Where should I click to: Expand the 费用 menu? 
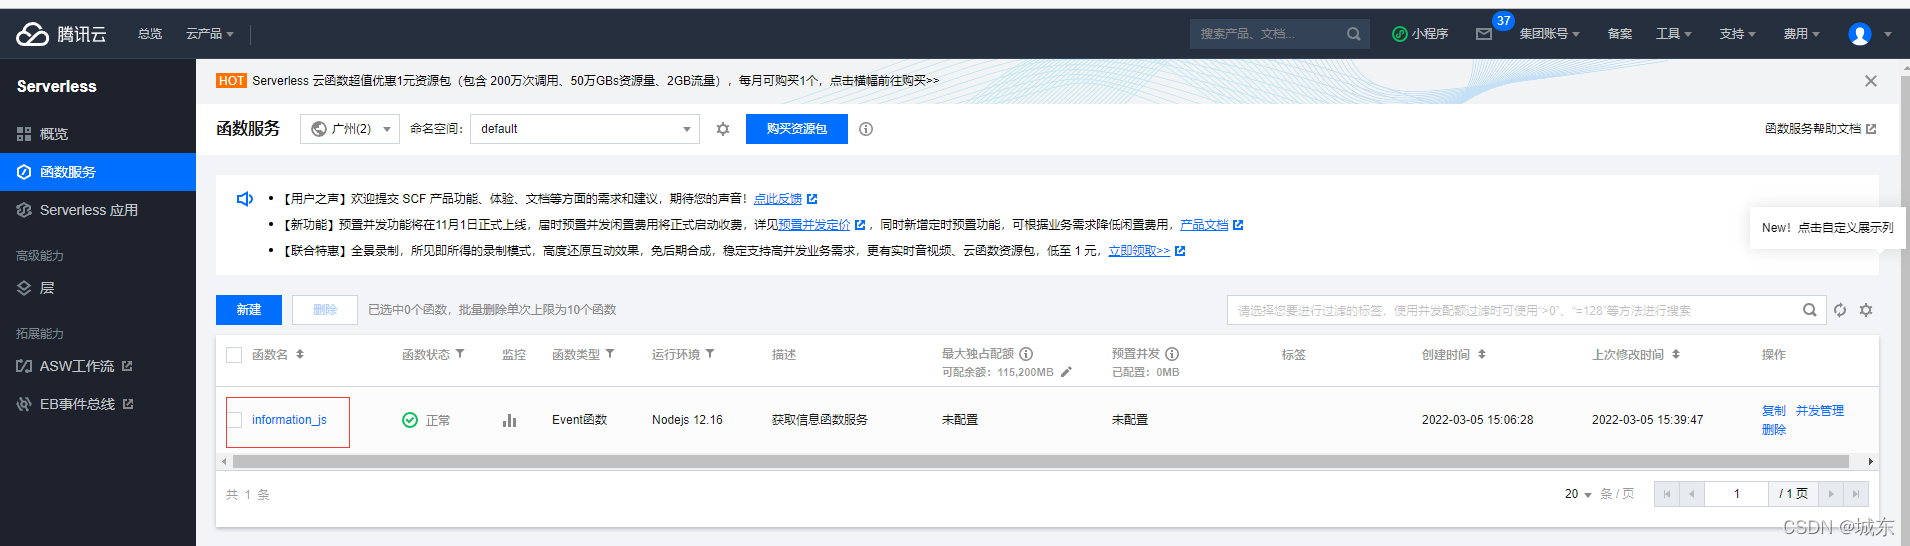point(1802,34)
